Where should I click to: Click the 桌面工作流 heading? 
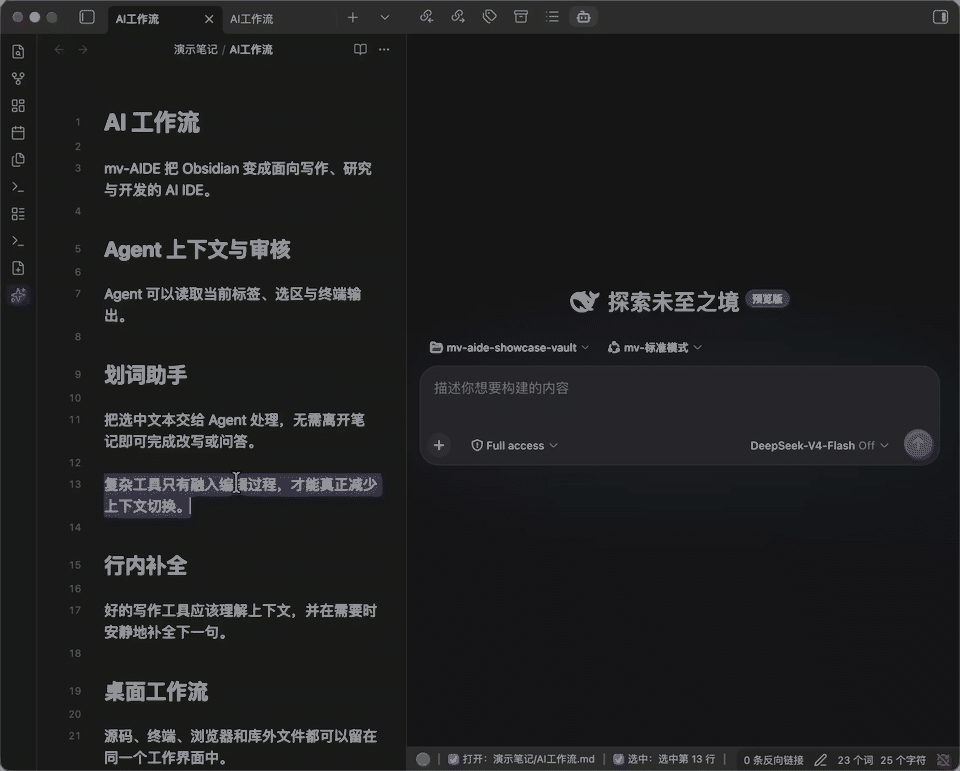(156, 691)
